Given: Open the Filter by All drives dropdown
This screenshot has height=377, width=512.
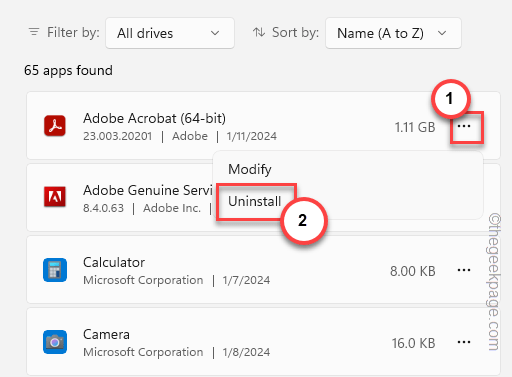Looking at the screenshot, I should [x=170, y=33].
